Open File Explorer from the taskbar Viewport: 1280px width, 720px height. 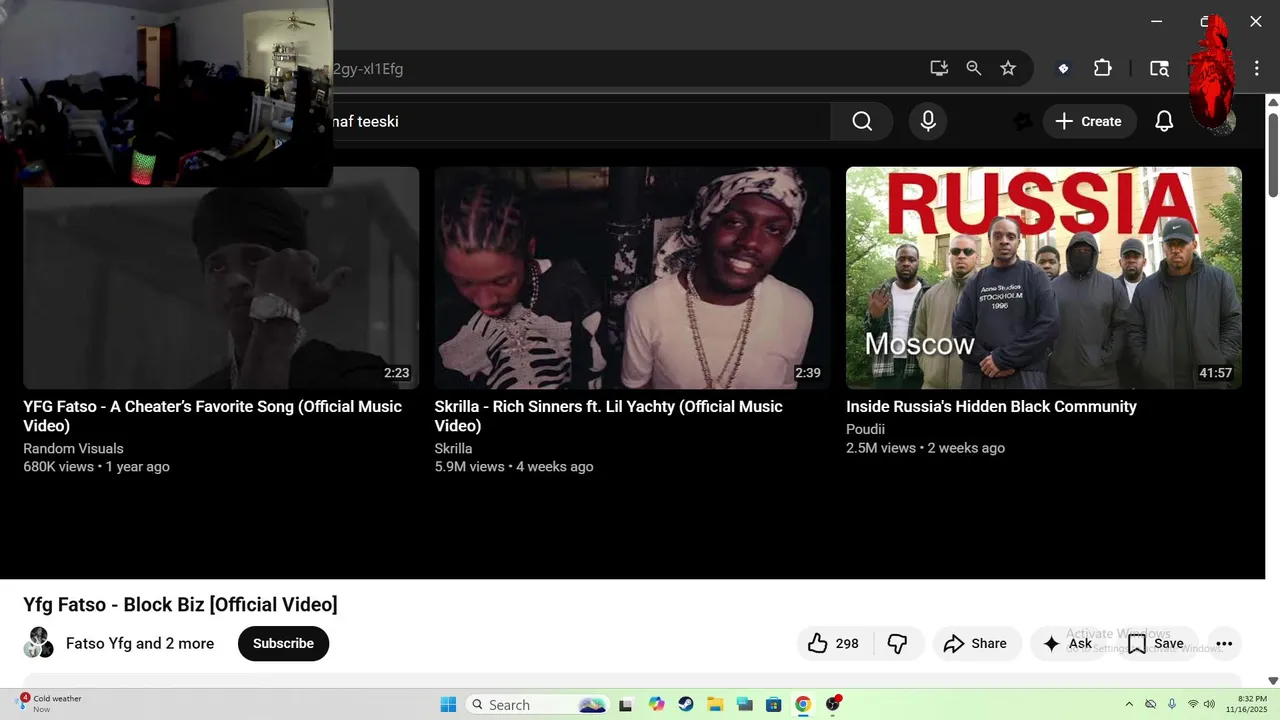click(x=715, y=704)
